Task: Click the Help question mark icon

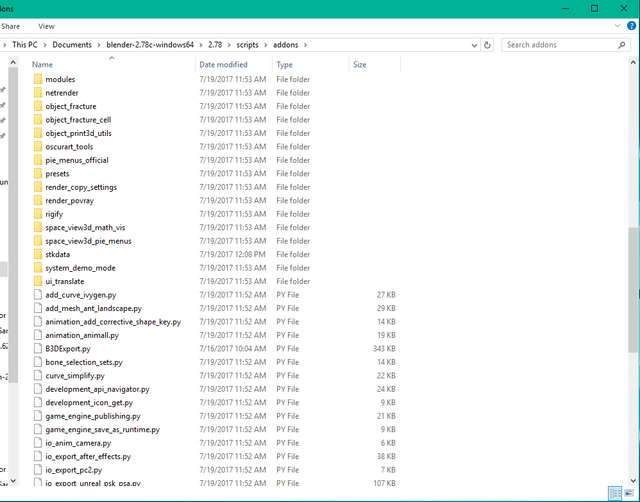Action: pyautogui.click(x=631, y=26)
